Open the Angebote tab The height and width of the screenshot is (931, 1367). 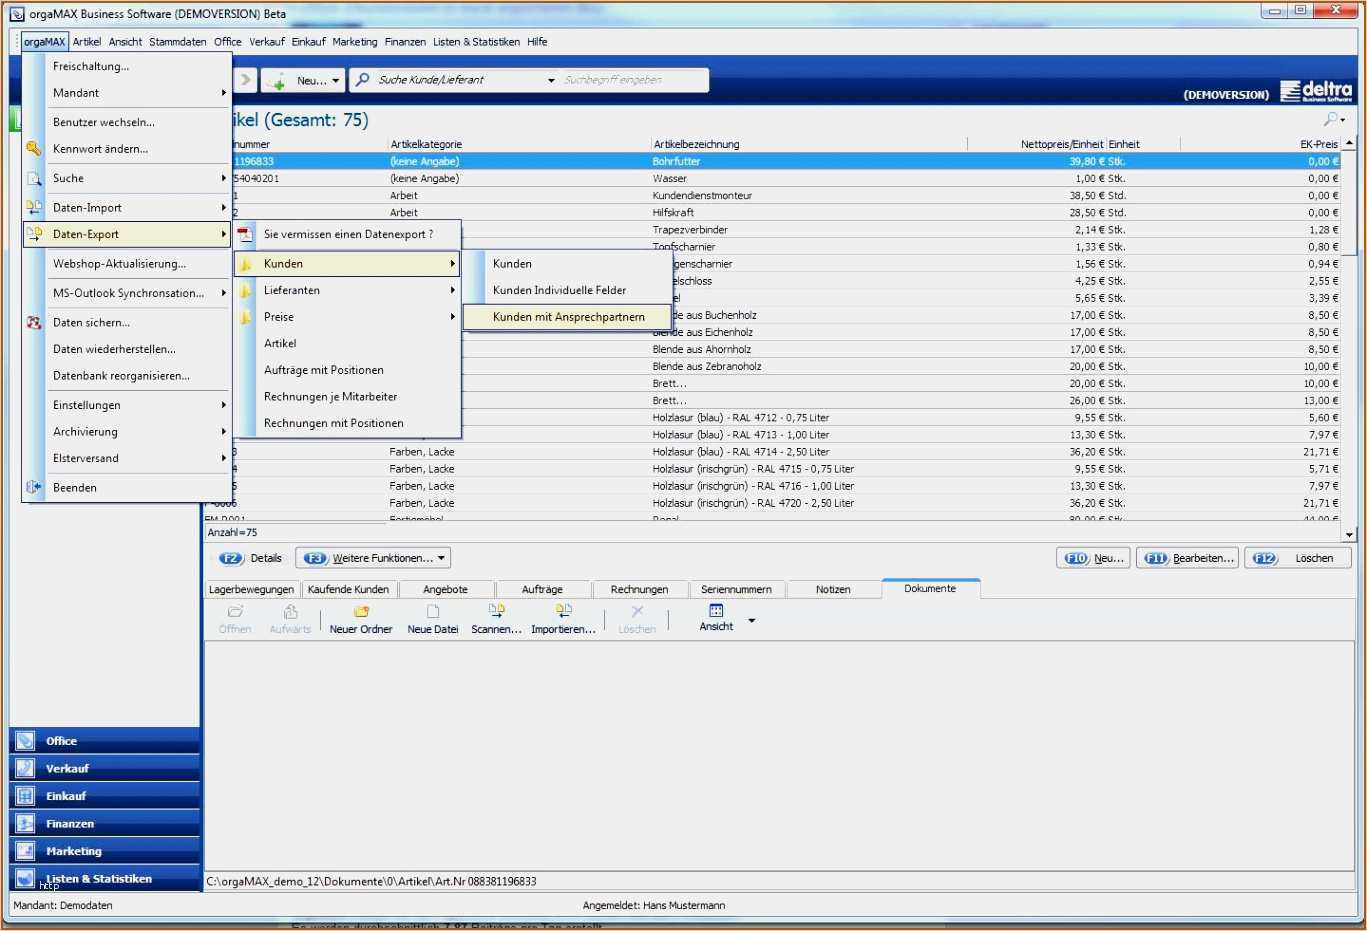[x=446, y=589]
